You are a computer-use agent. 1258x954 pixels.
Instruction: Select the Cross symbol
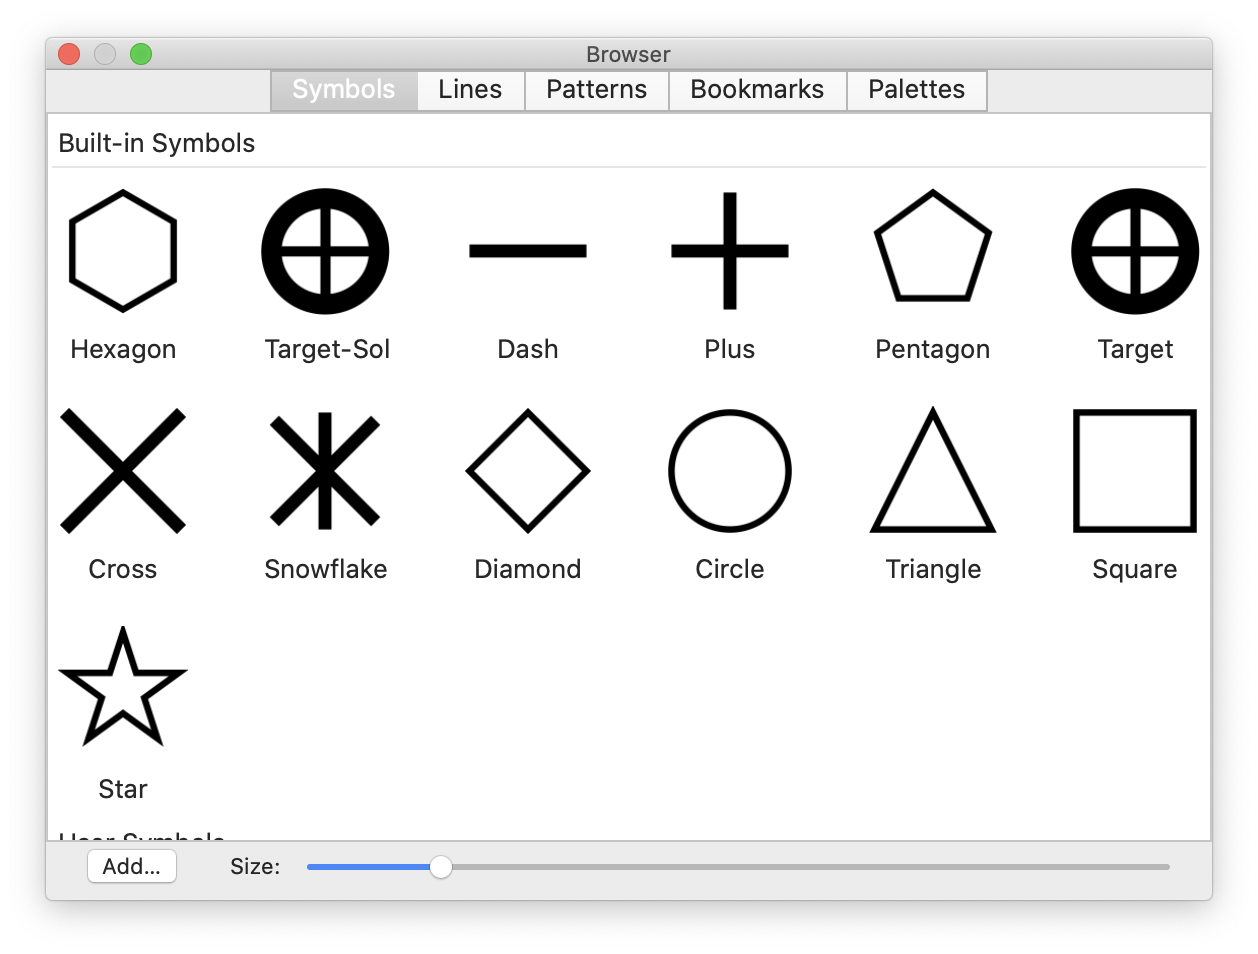[122, 471]
